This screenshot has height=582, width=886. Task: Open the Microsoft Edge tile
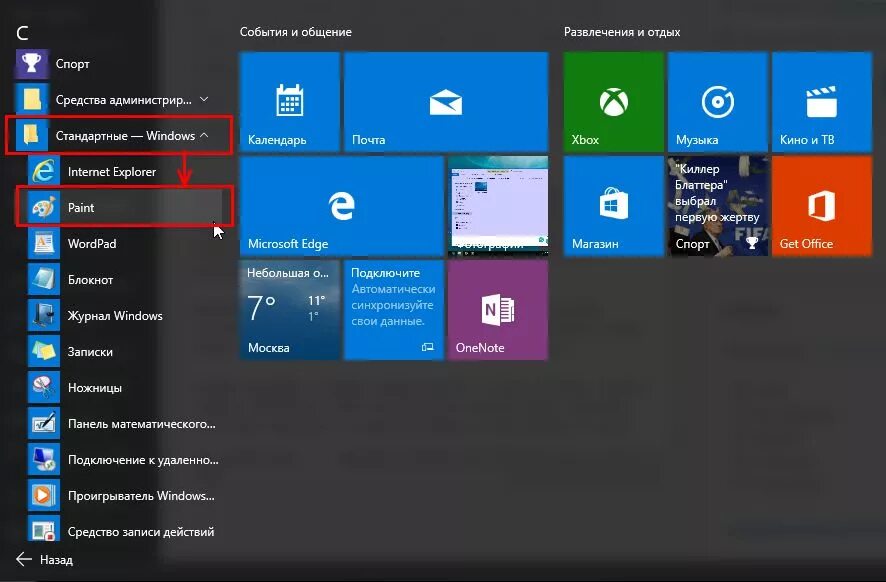(x=341, y=206)
